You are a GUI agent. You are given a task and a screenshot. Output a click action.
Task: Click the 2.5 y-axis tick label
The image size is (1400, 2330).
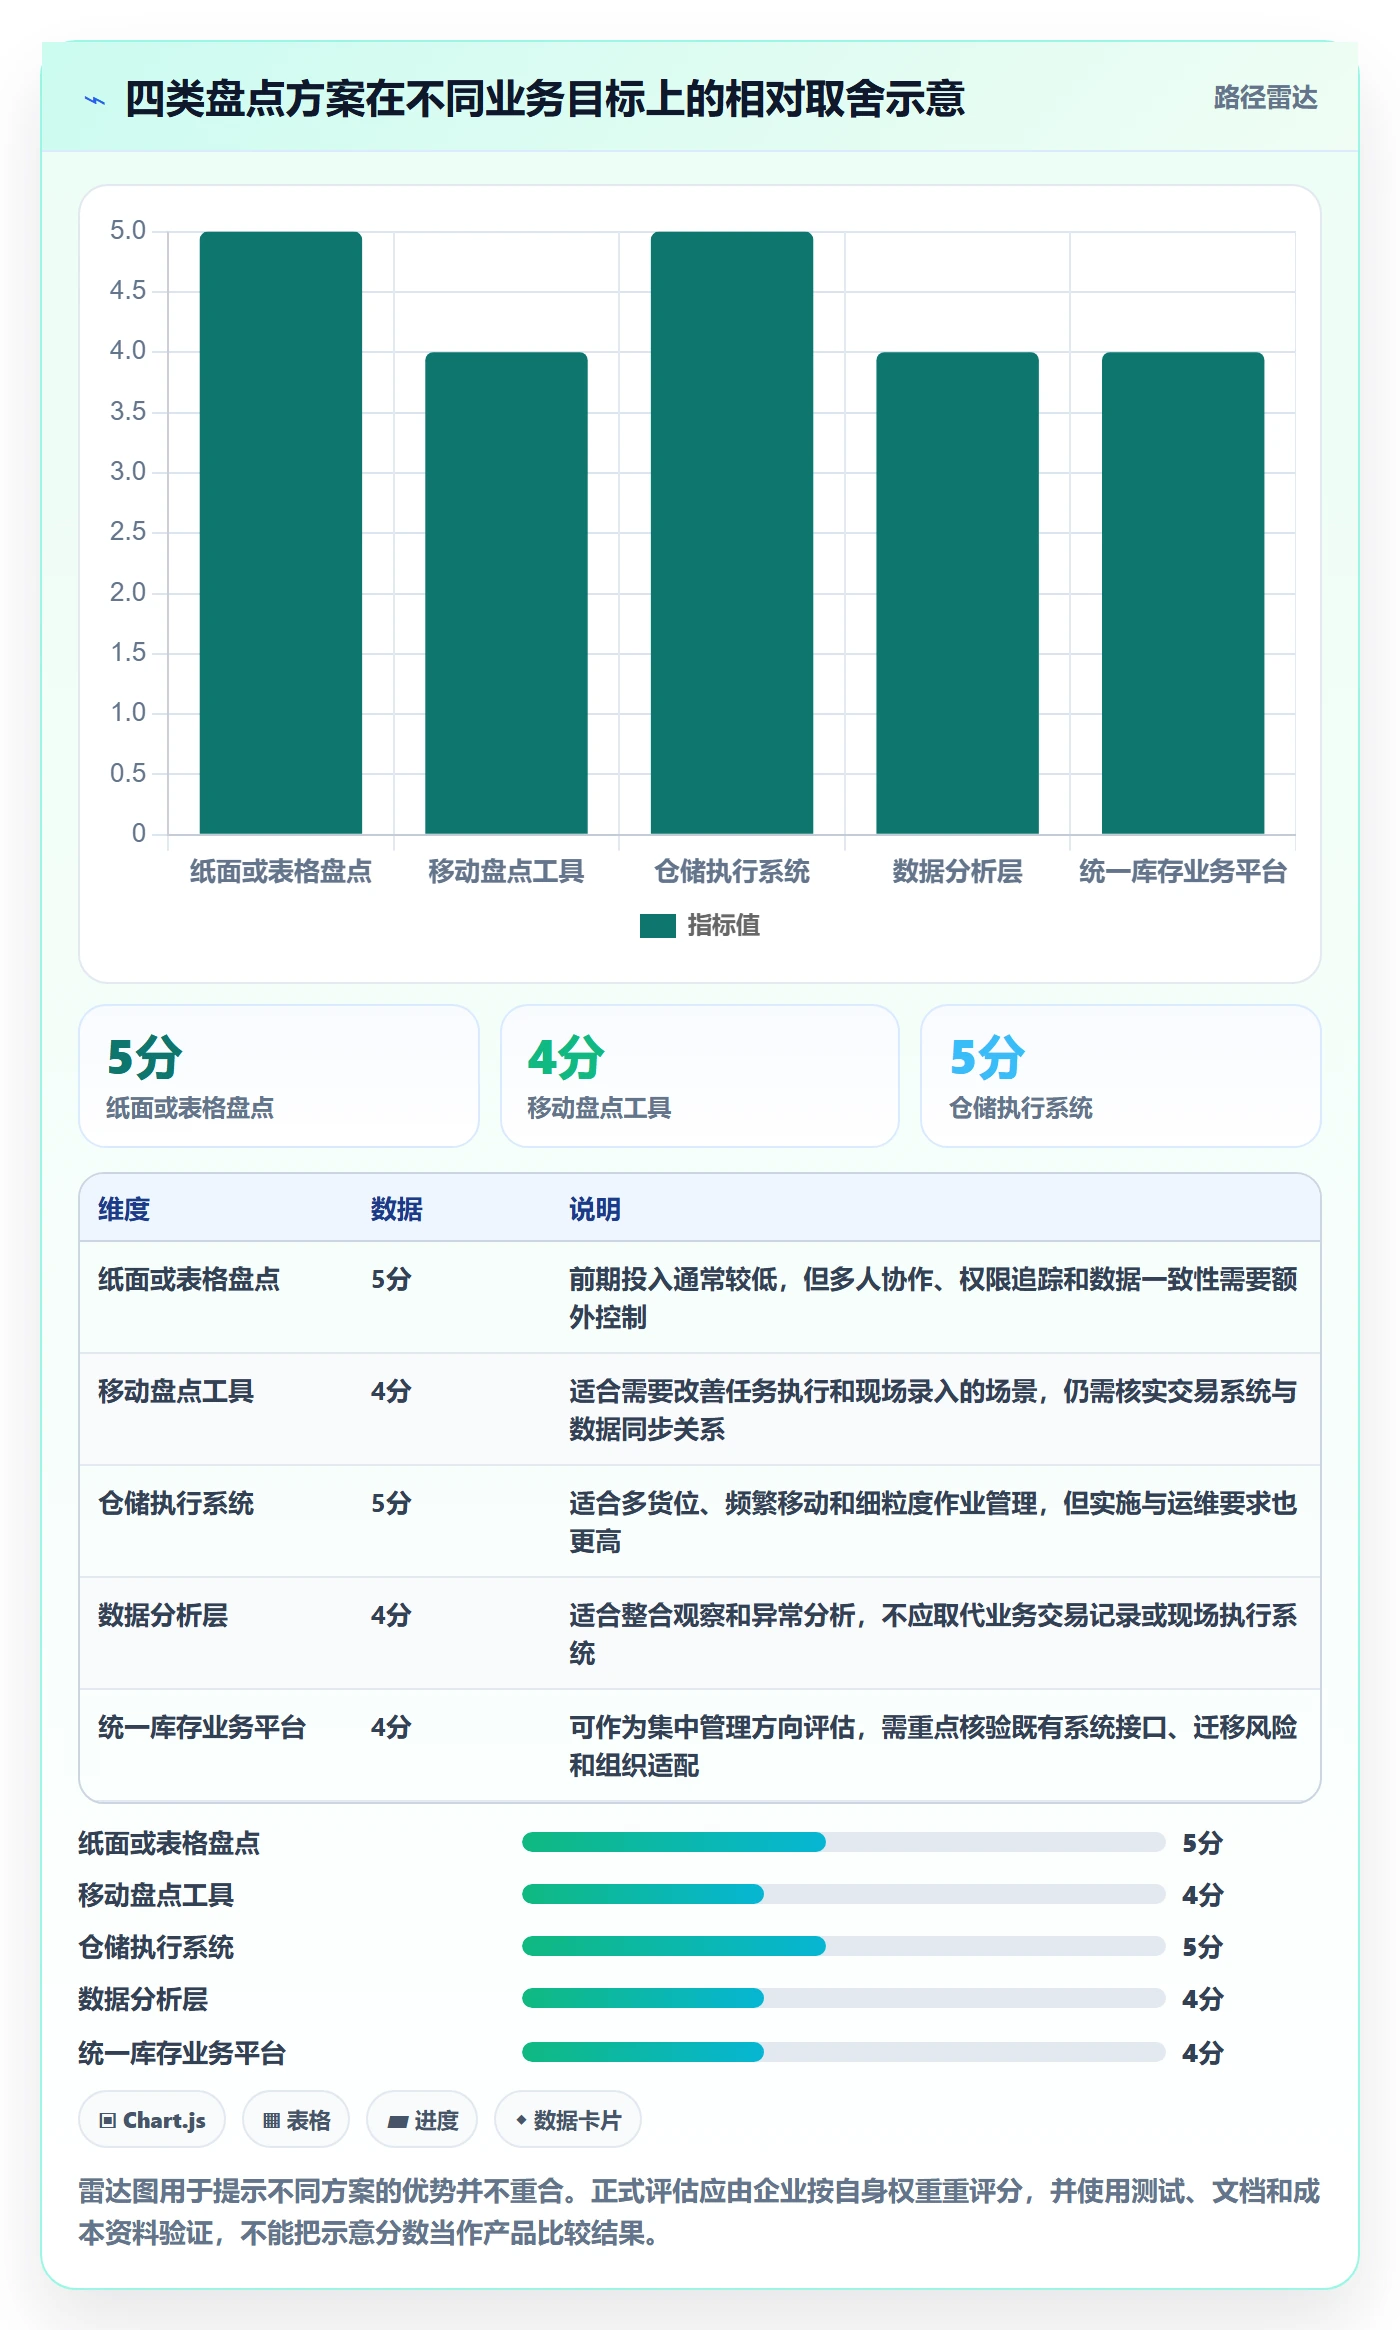pos(128,532)
